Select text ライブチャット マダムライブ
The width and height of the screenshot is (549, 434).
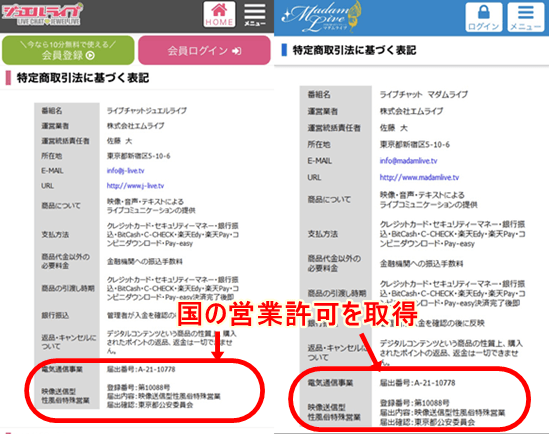pyautogui.click(x=424, y=94)
